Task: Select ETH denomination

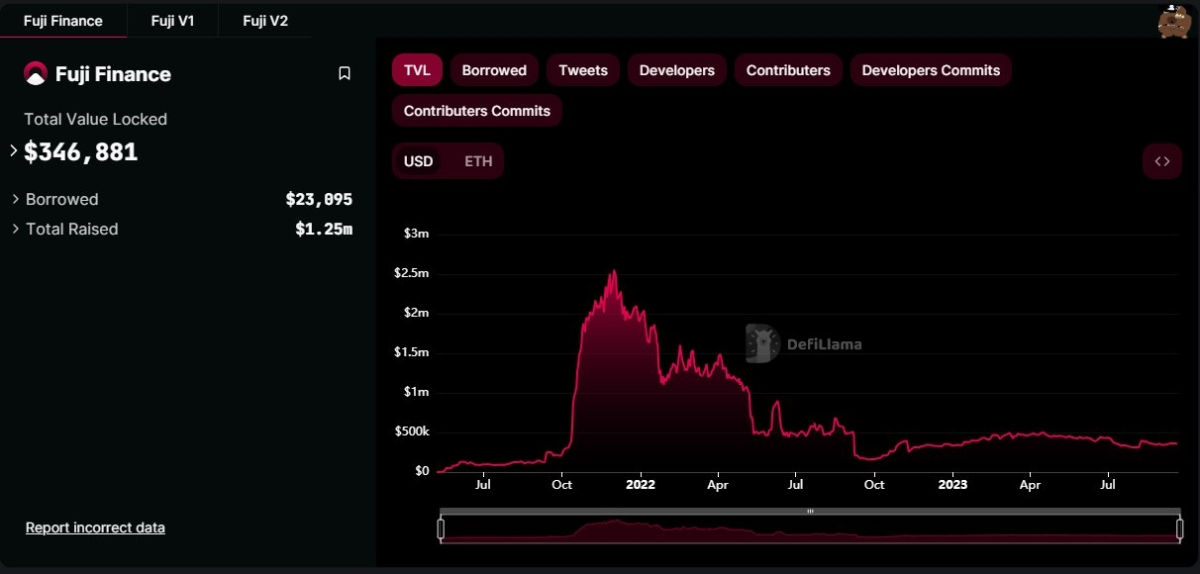Action: coord(478,161)
